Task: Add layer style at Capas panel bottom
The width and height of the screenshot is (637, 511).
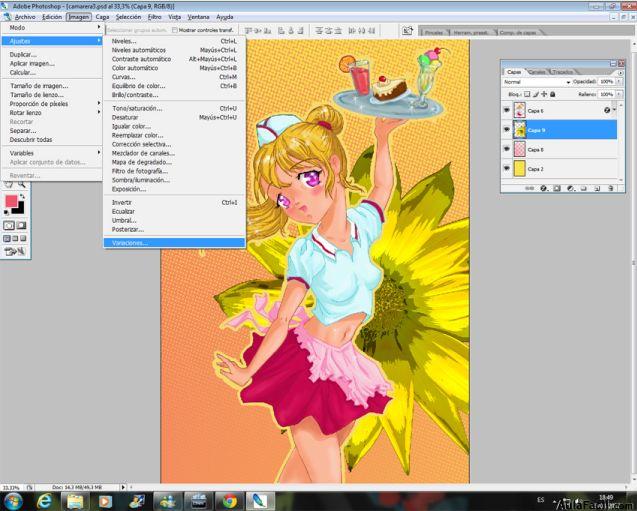Action: pyautogui.click(x=544, y=188)
